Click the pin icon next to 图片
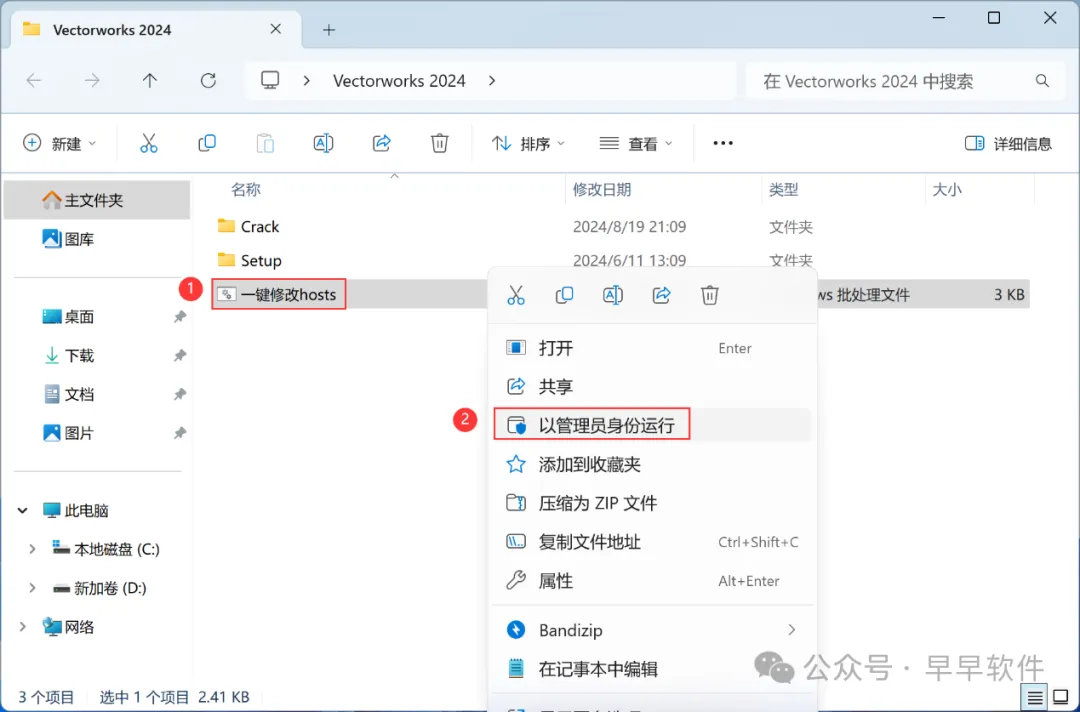The height and width of the screenshot is (712, 1080). point(180,433)
